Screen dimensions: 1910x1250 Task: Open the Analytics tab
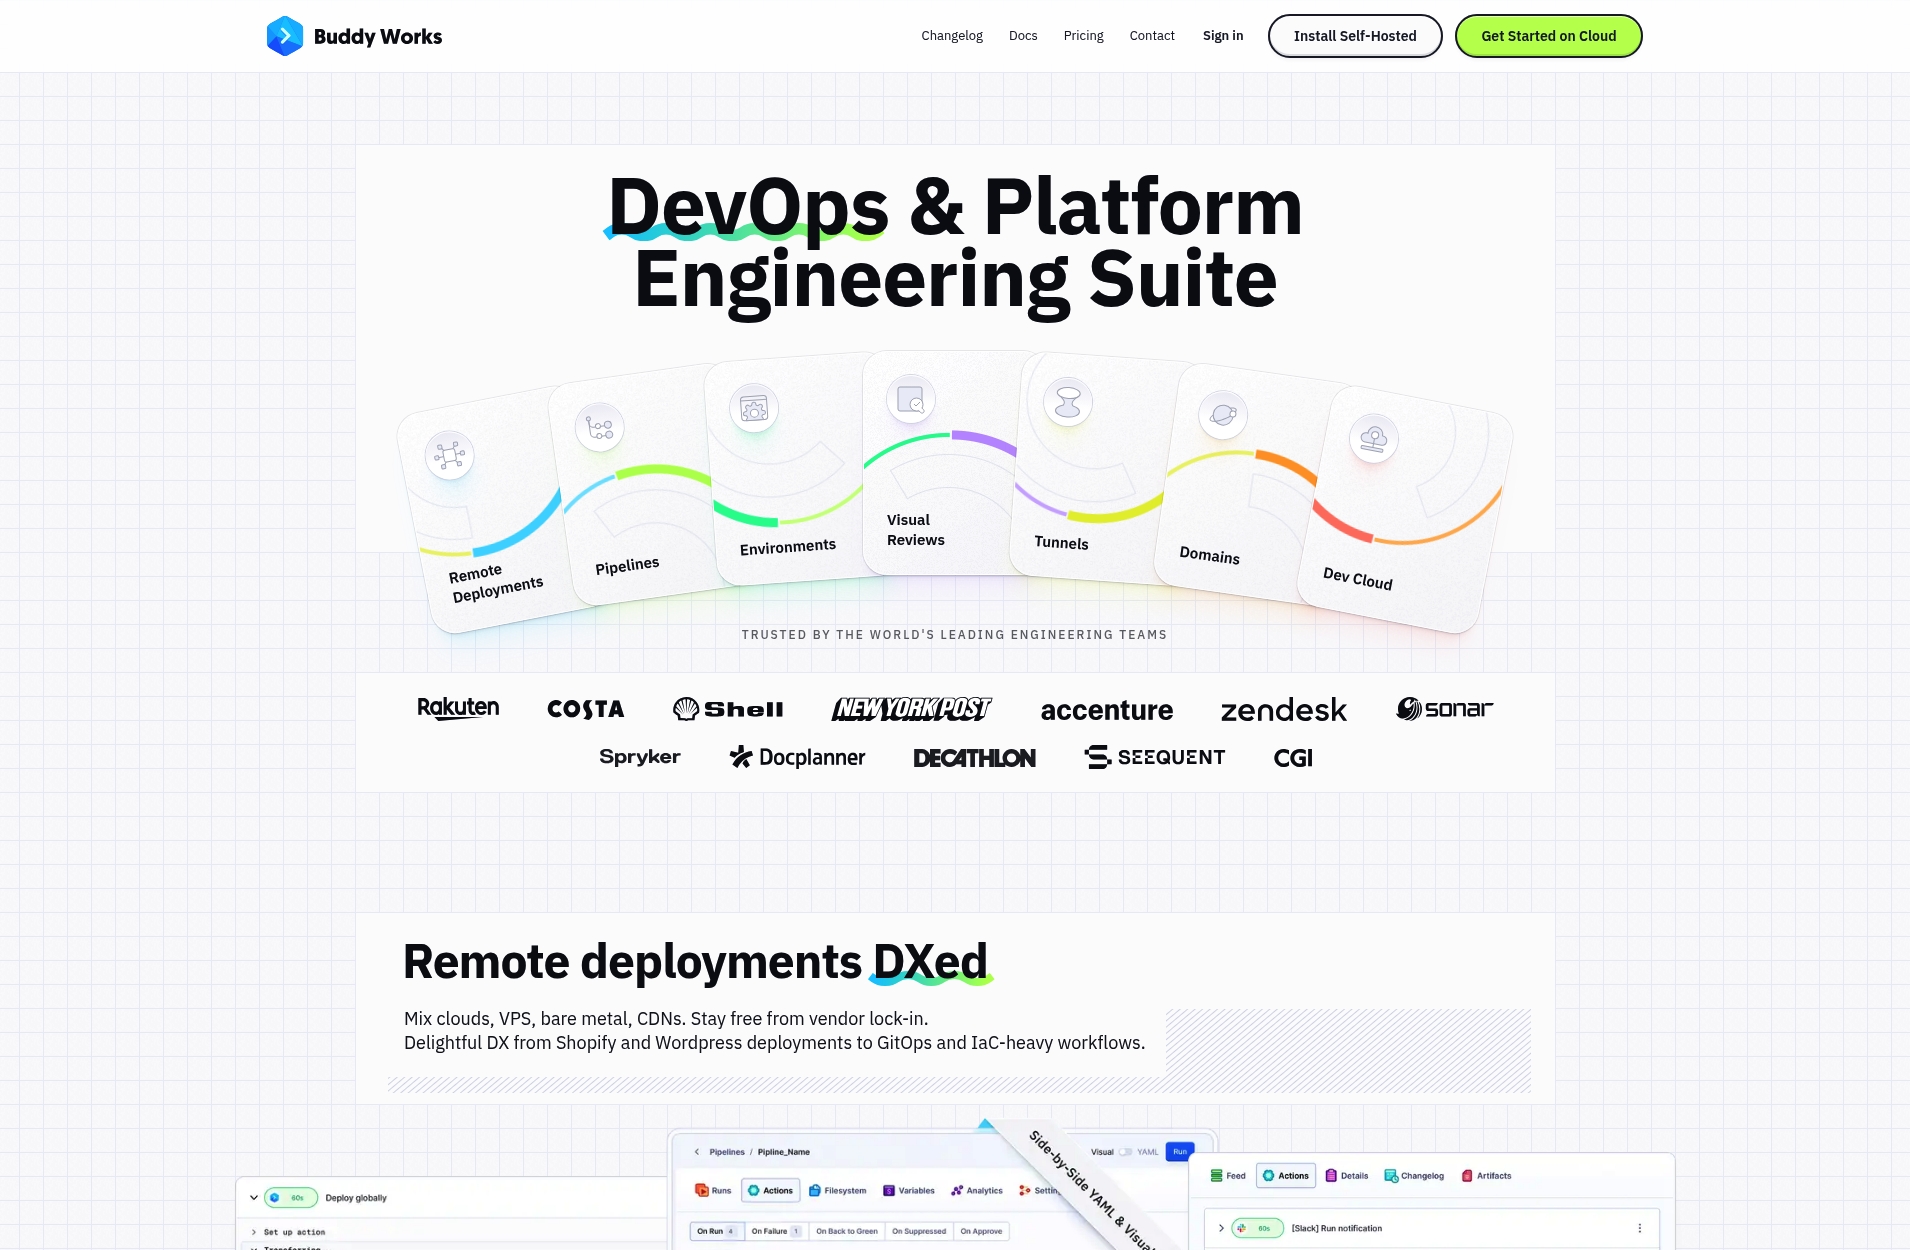(x=977, y=1190)
